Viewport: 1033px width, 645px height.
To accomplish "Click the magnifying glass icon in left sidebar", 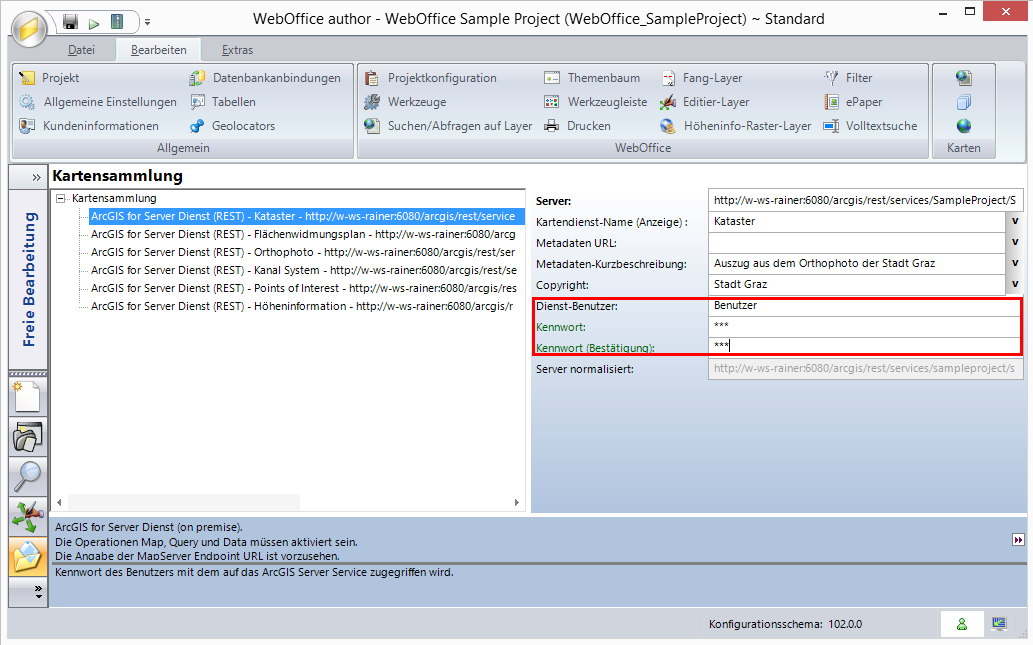I will pyautogui.click(x=28, y=477).
